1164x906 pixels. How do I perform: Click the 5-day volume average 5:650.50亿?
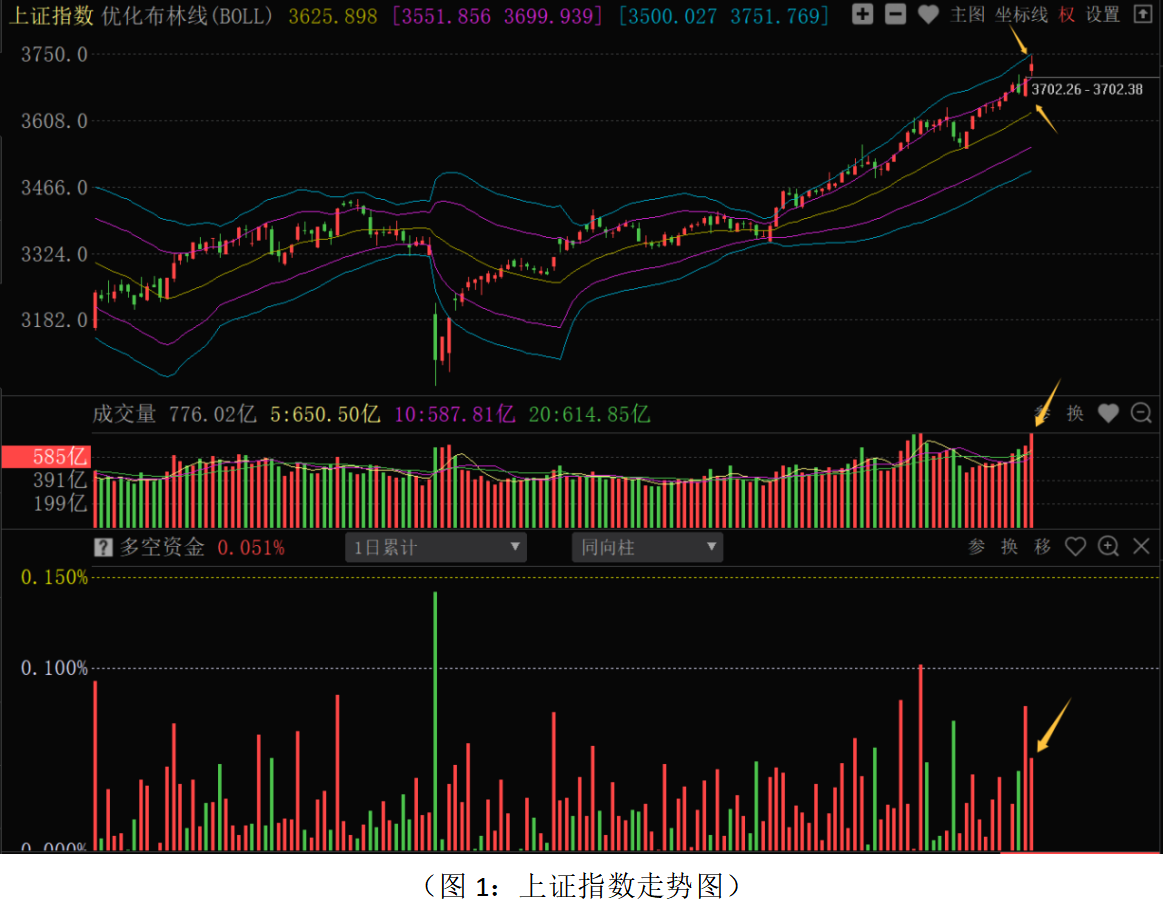(x=324, y=414)
